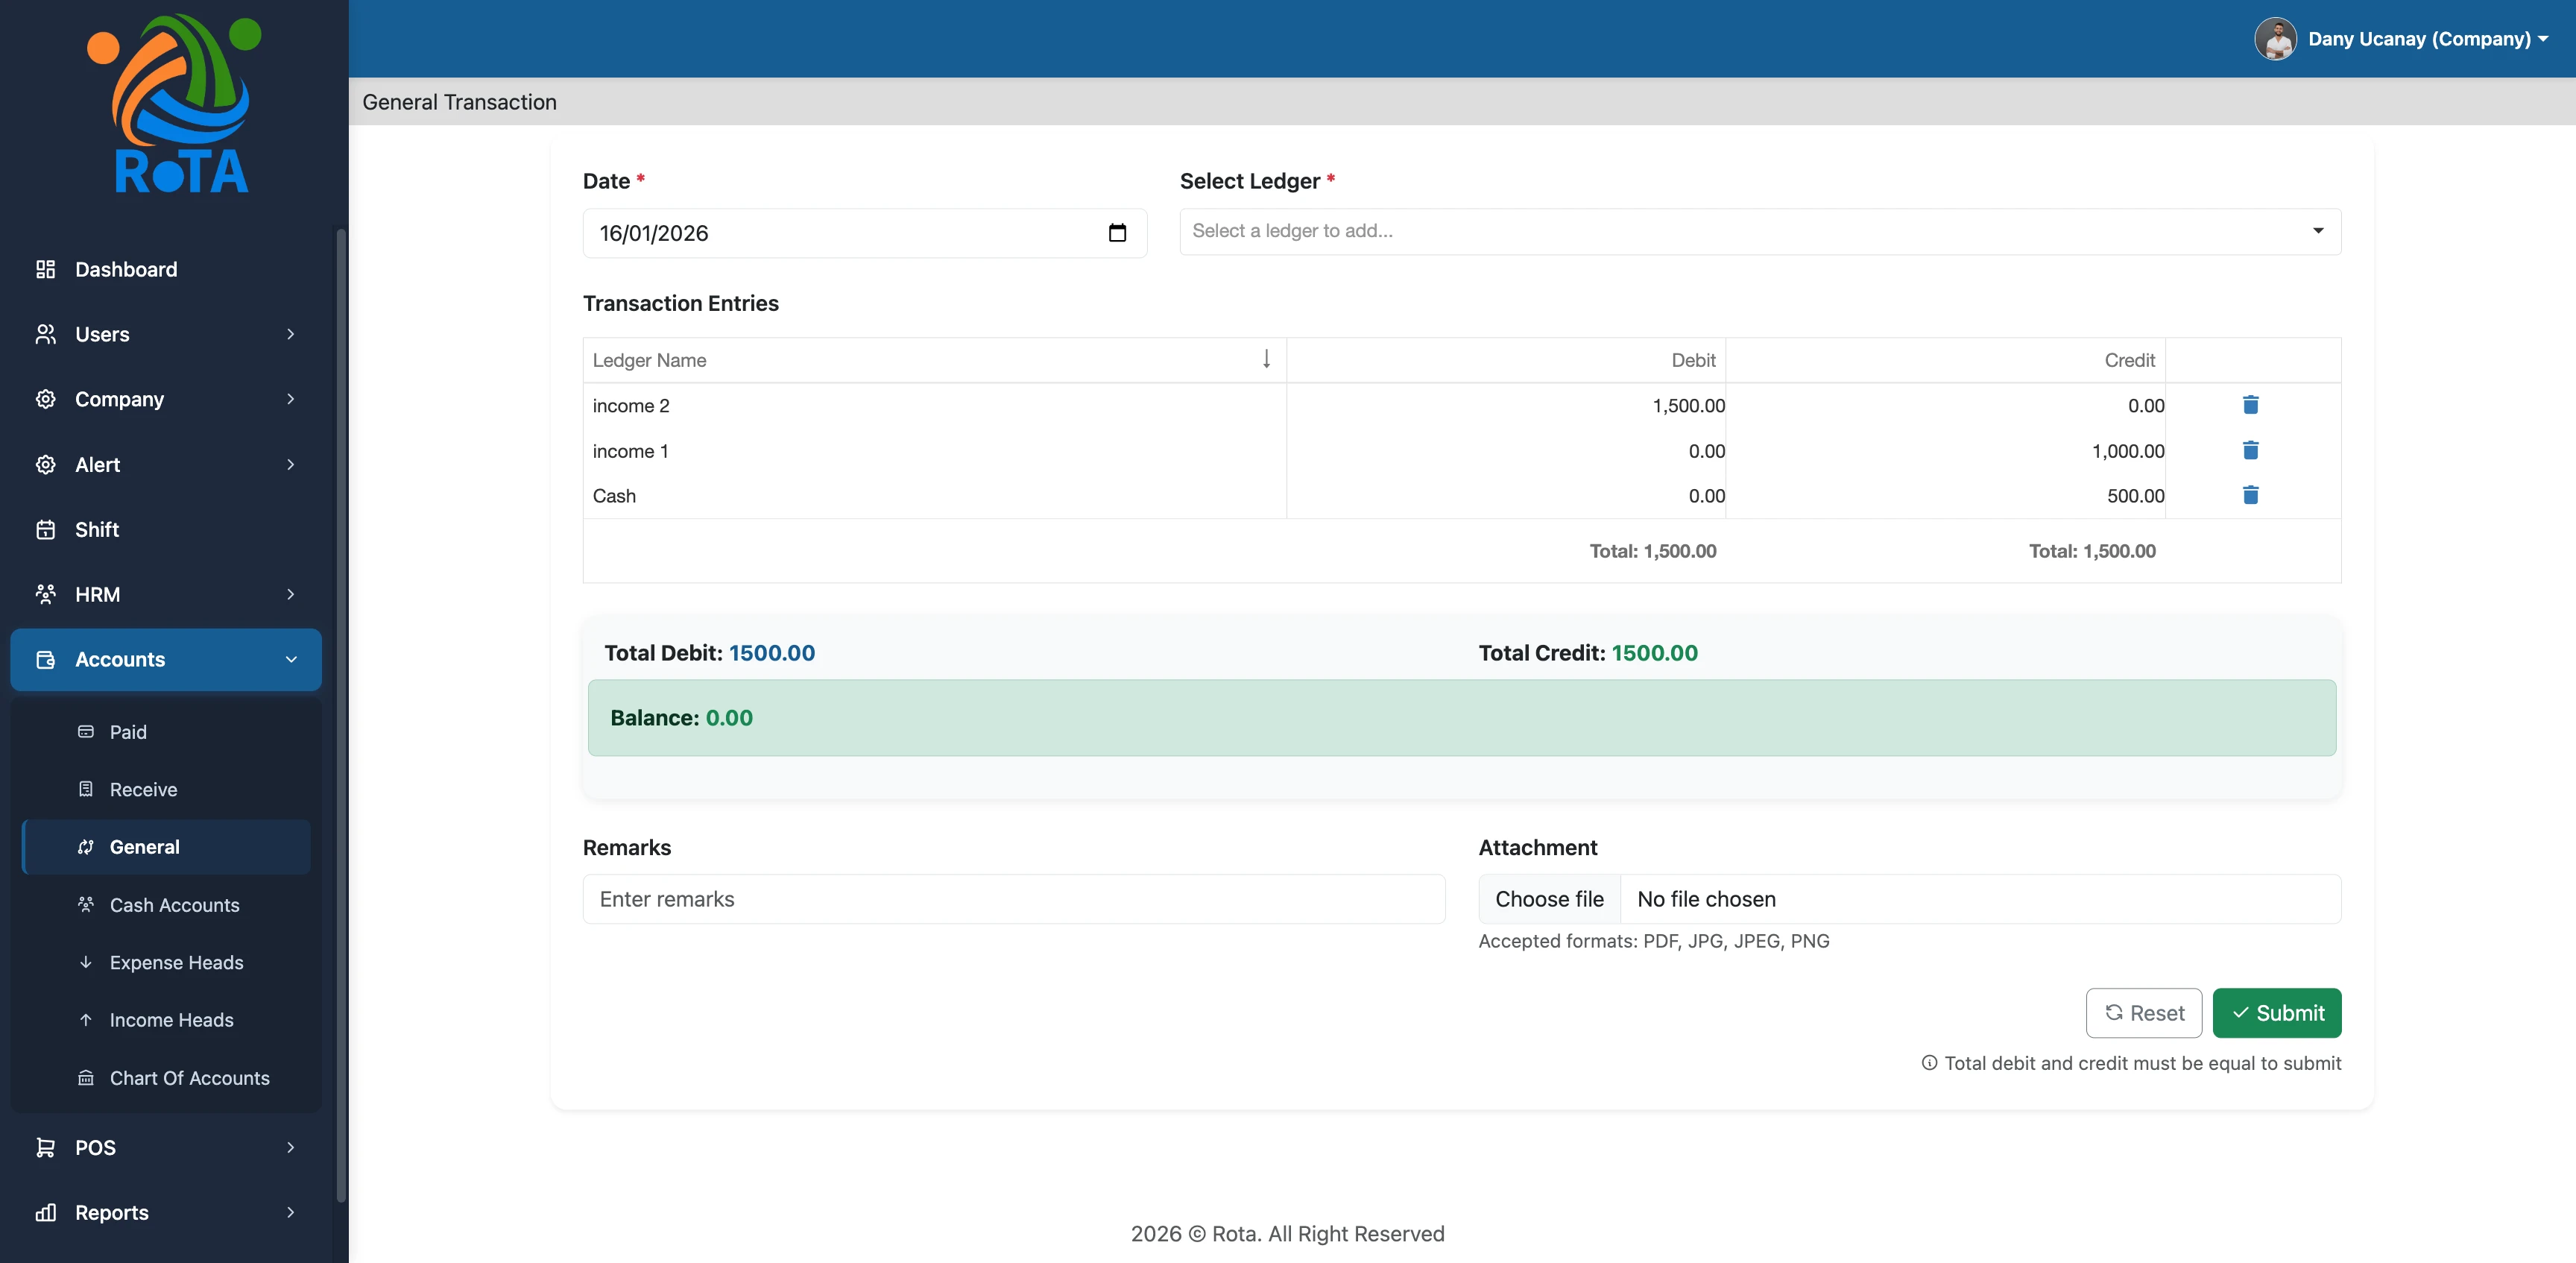Viewport: 2576px width, 1263px height.
Task: Submit the general transaction
Action: pyautogui.click(x=2276, y=1013)
